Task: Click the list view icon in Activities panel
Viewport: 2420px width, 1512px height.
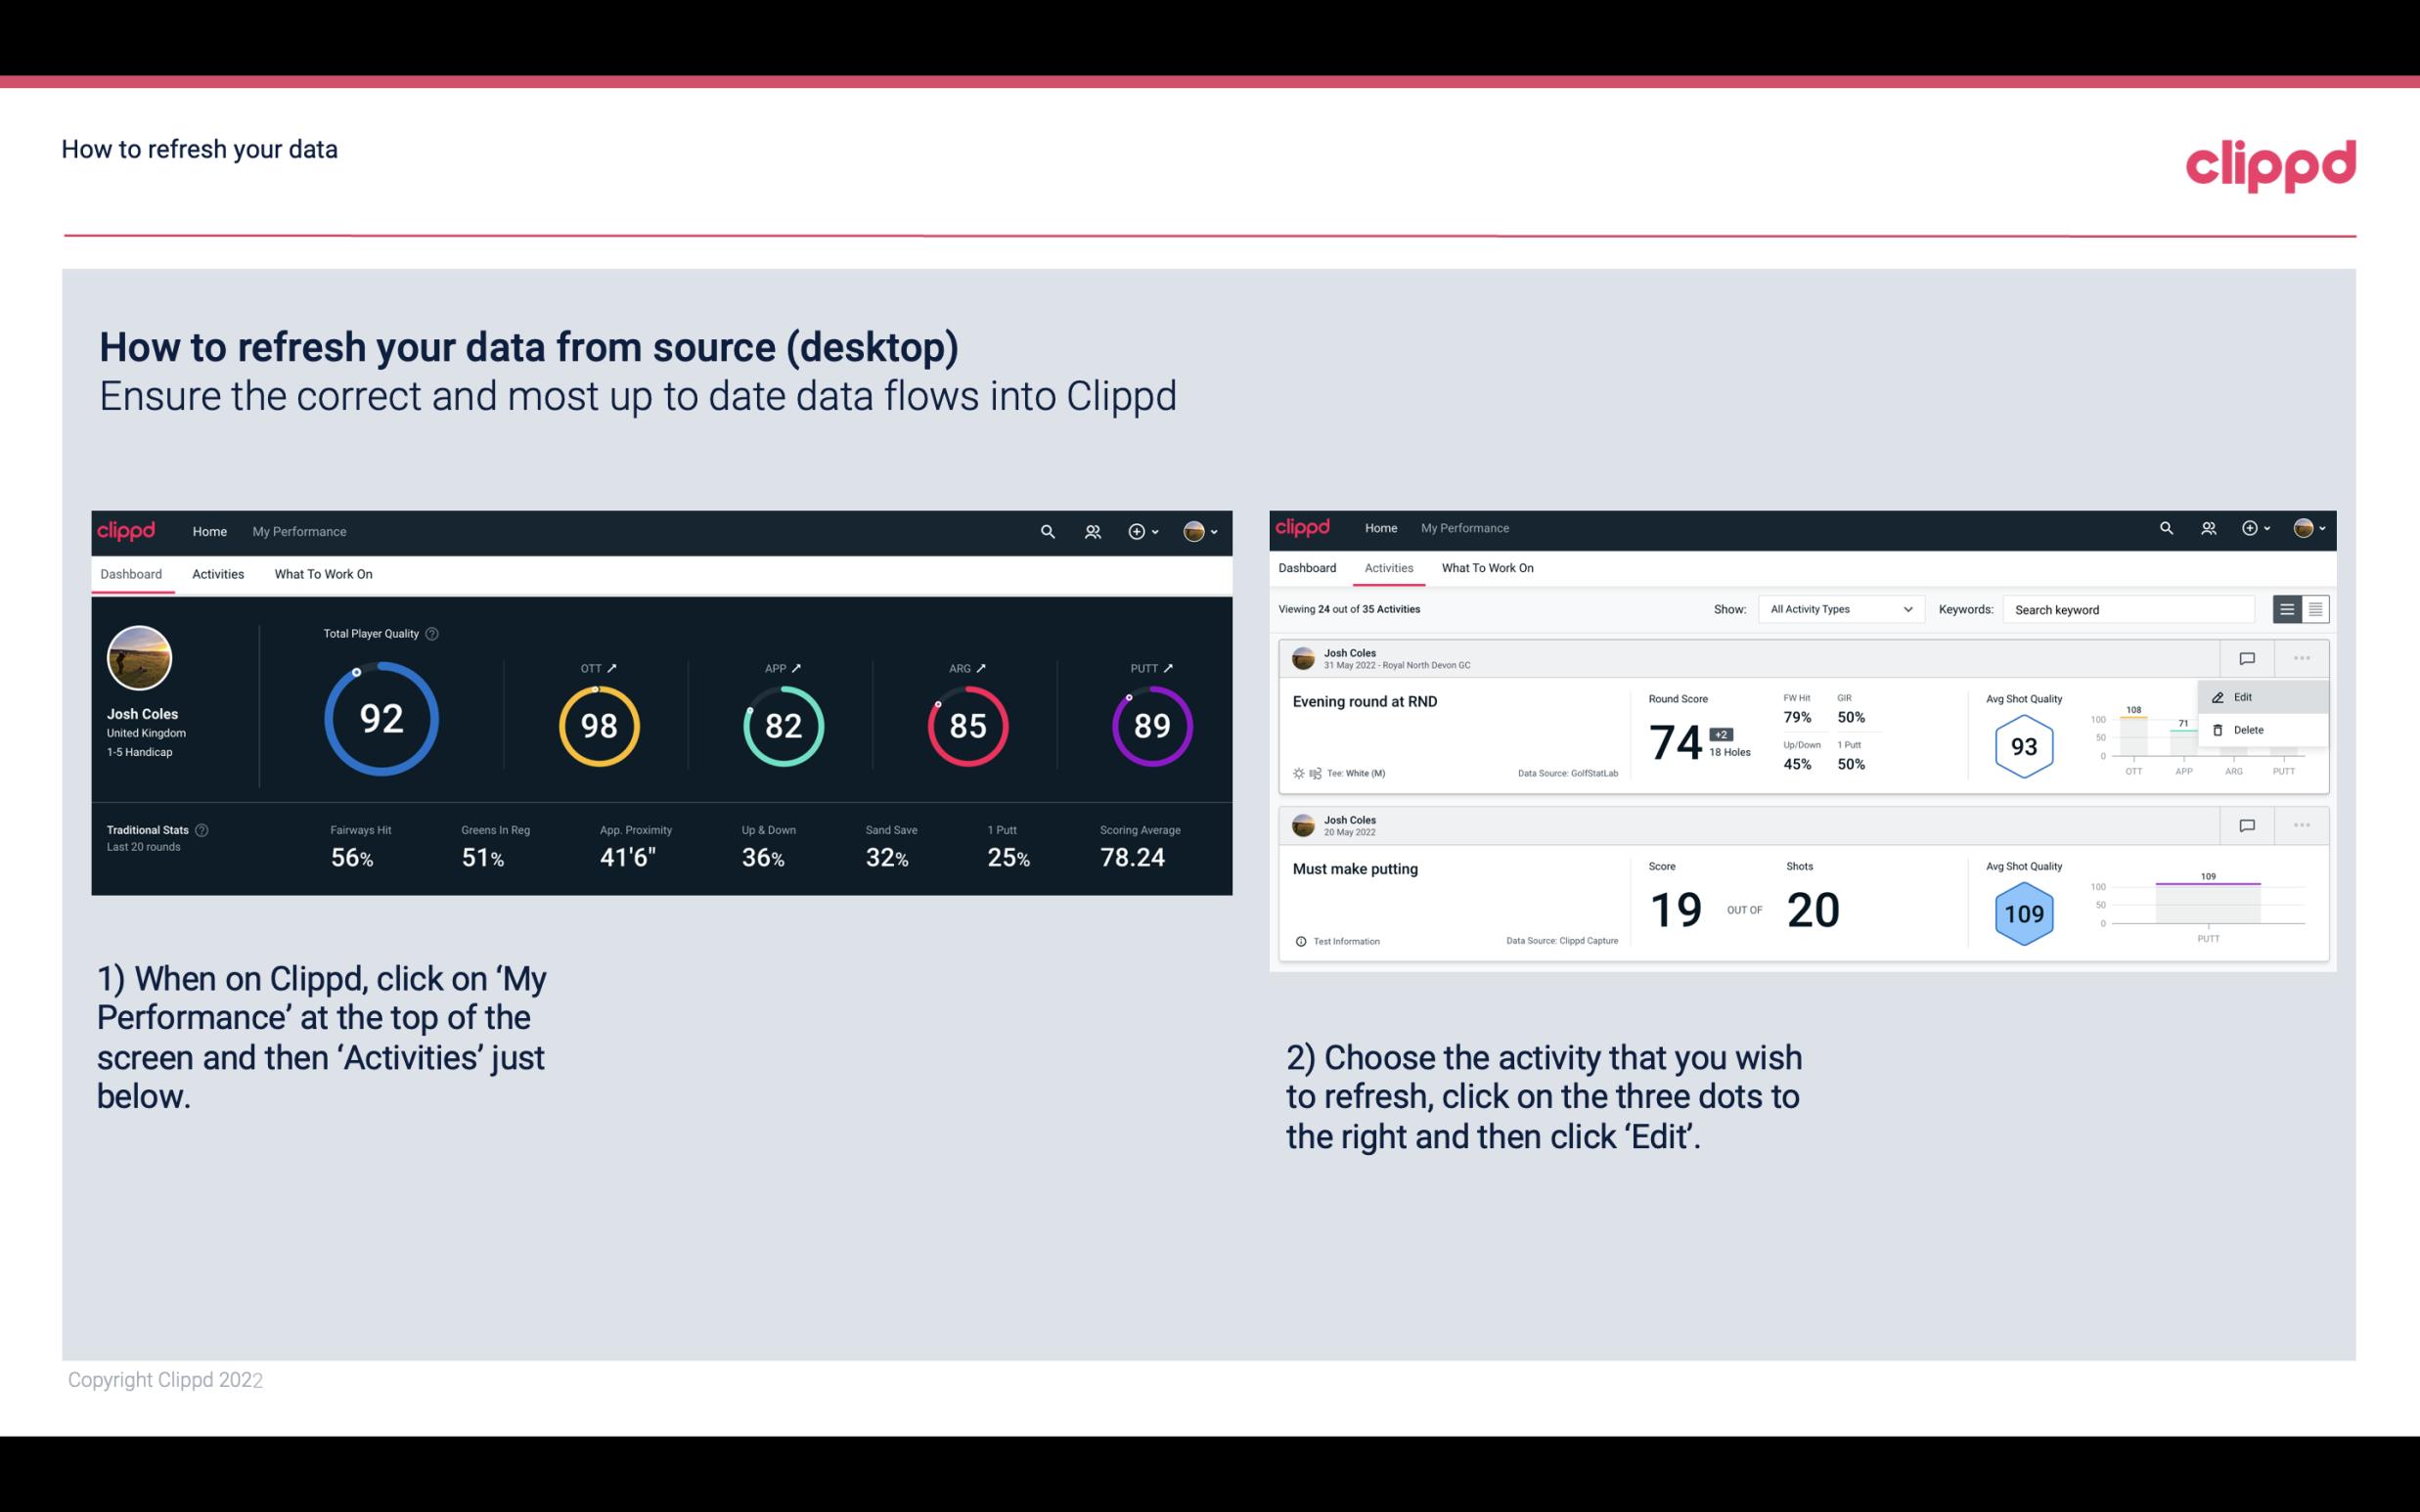Action: click(x=2288, y=608)
